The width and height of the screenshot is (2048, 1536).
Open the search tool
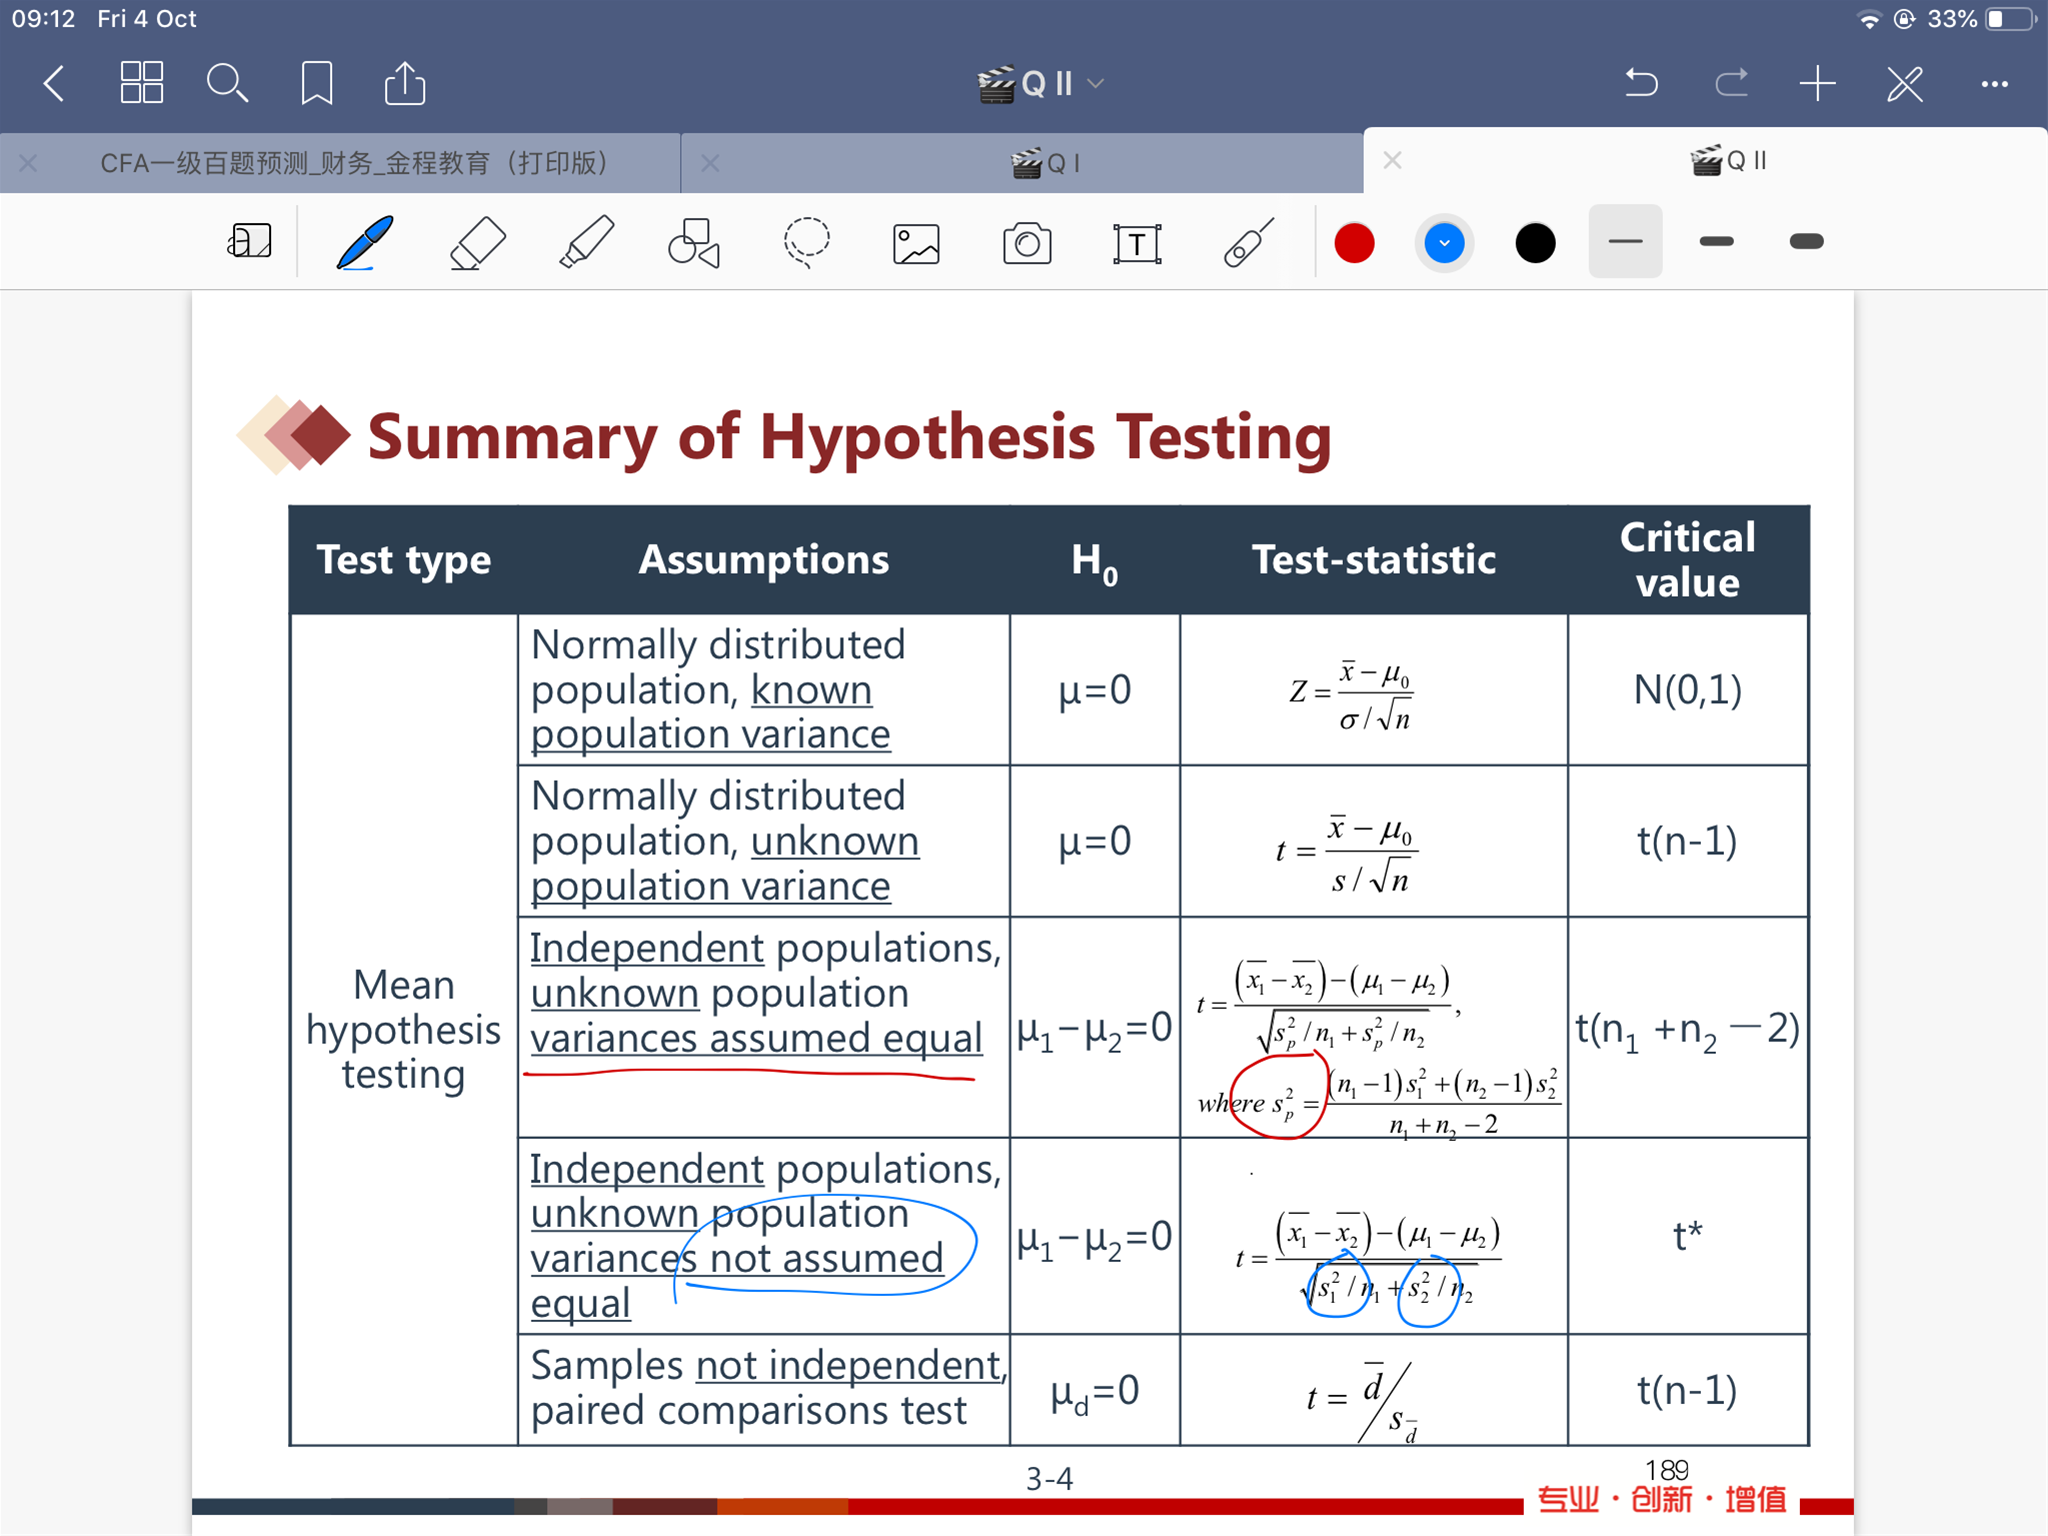click(x=227, y=84)
